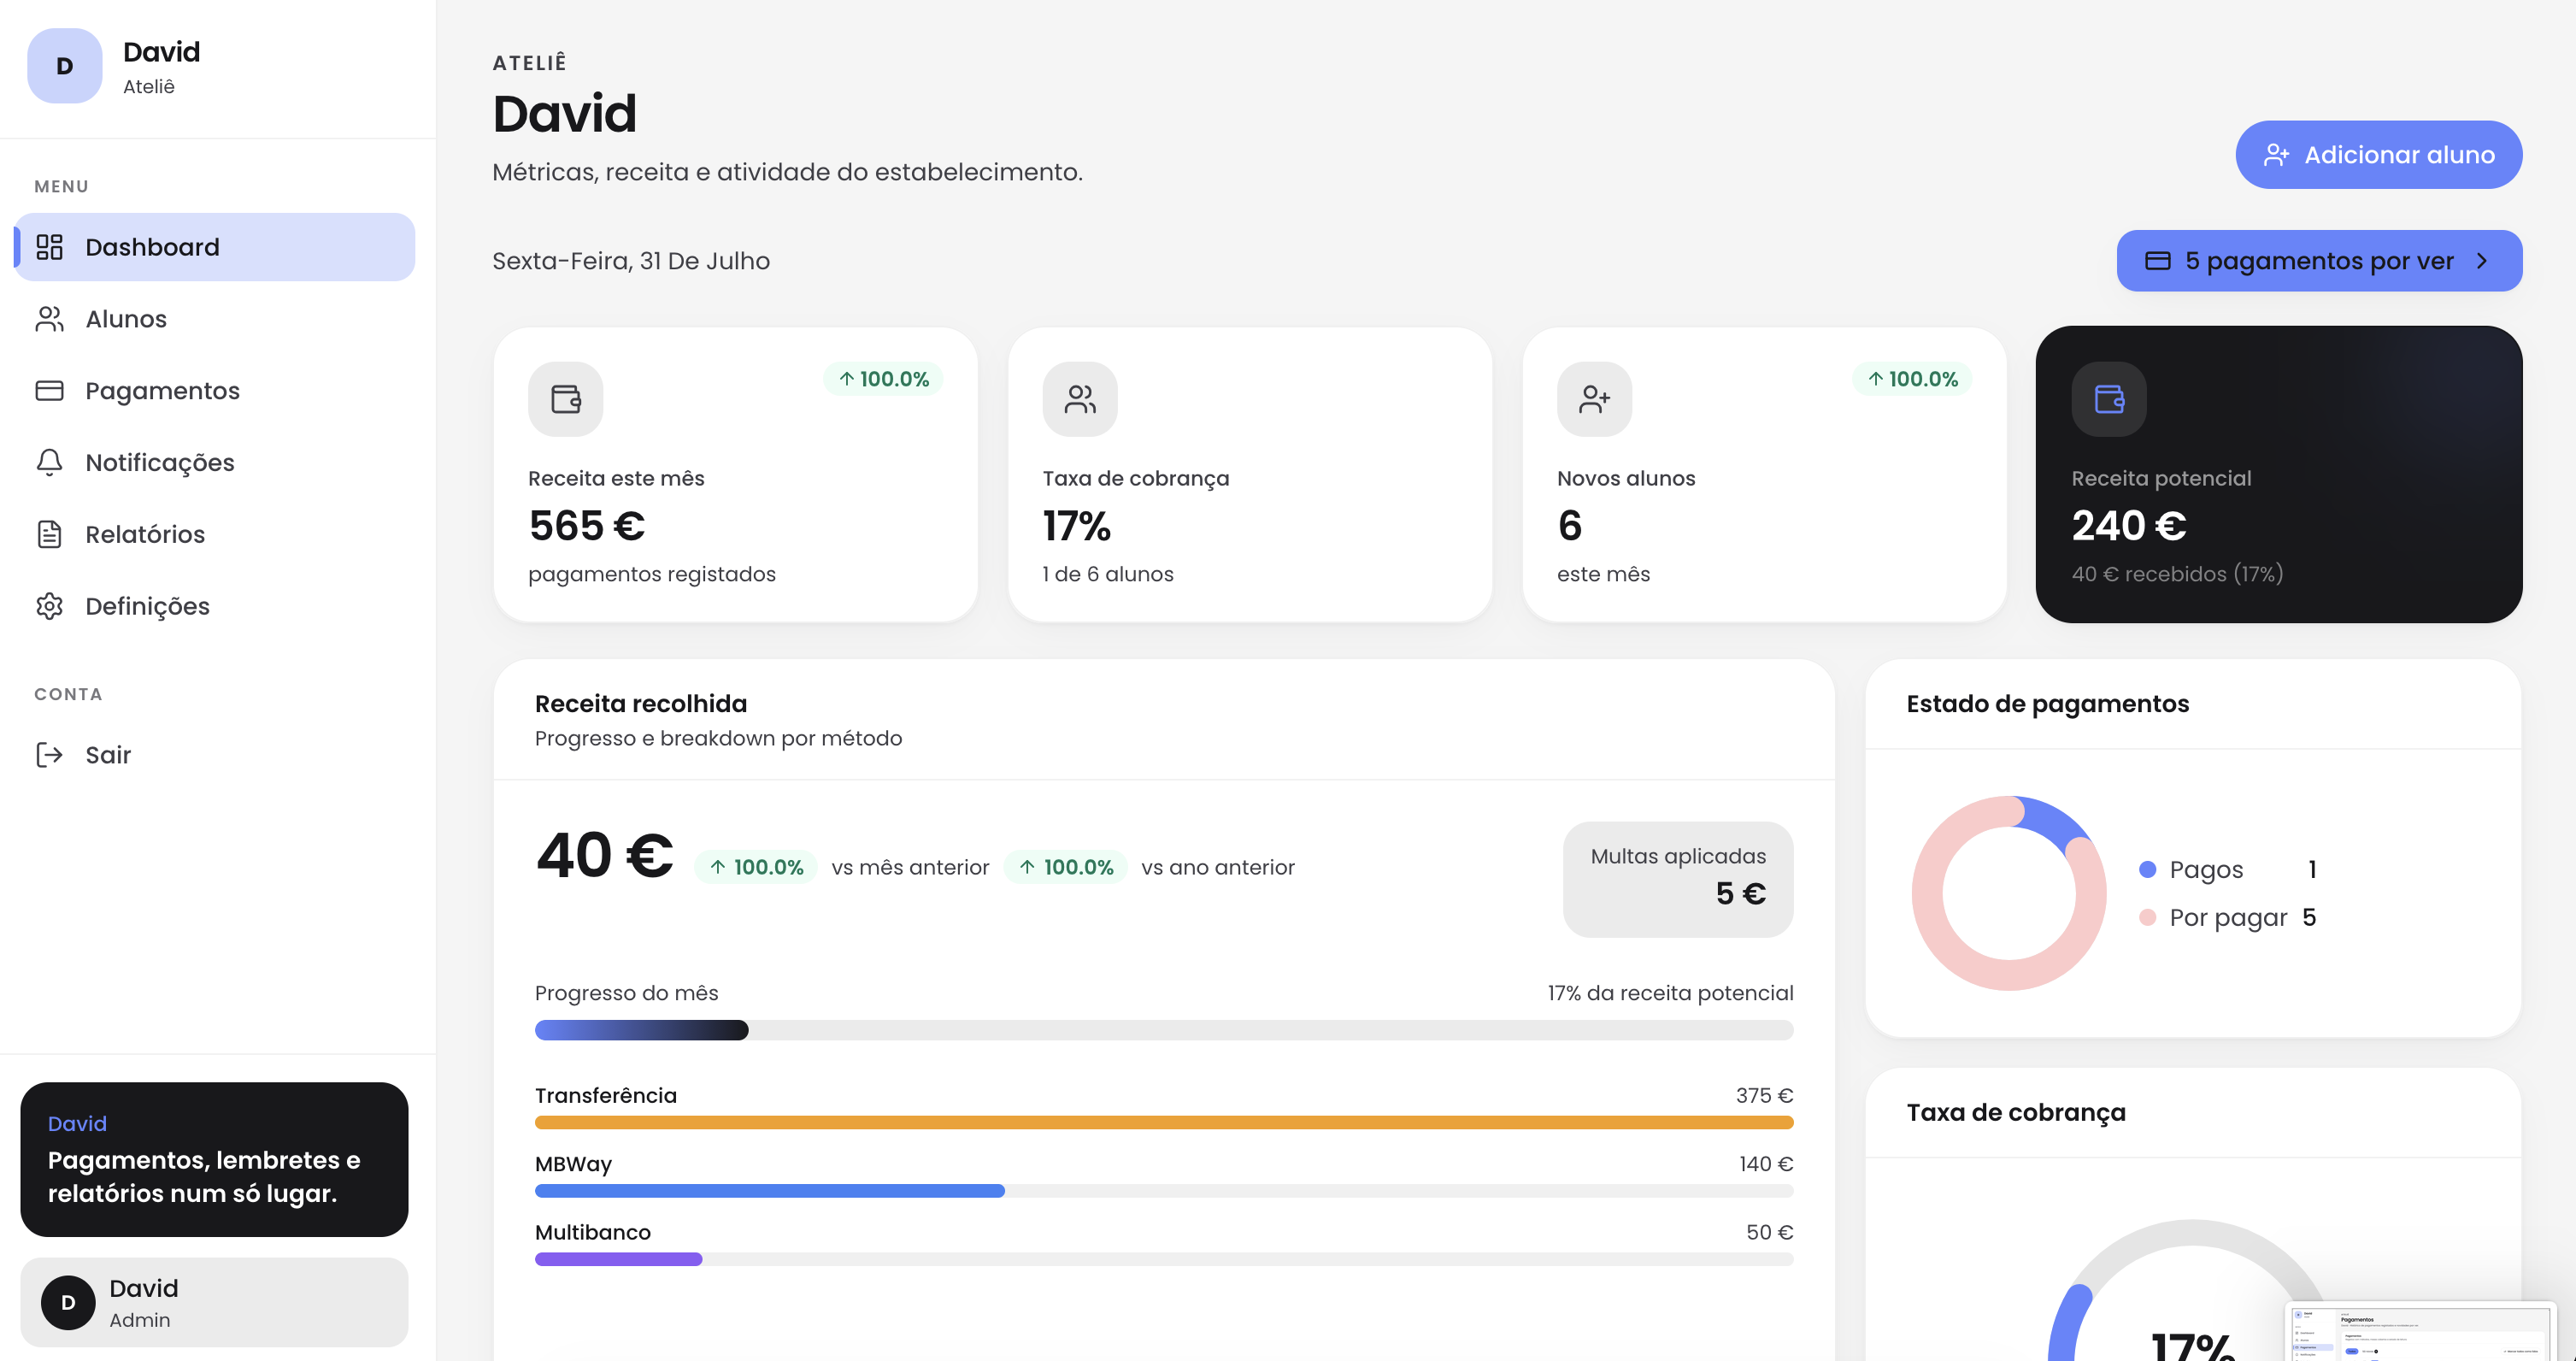Click the card icon on pagamentos por ver
The width and height of the screenshot is (2576, 1361).
click(2158, 261)
